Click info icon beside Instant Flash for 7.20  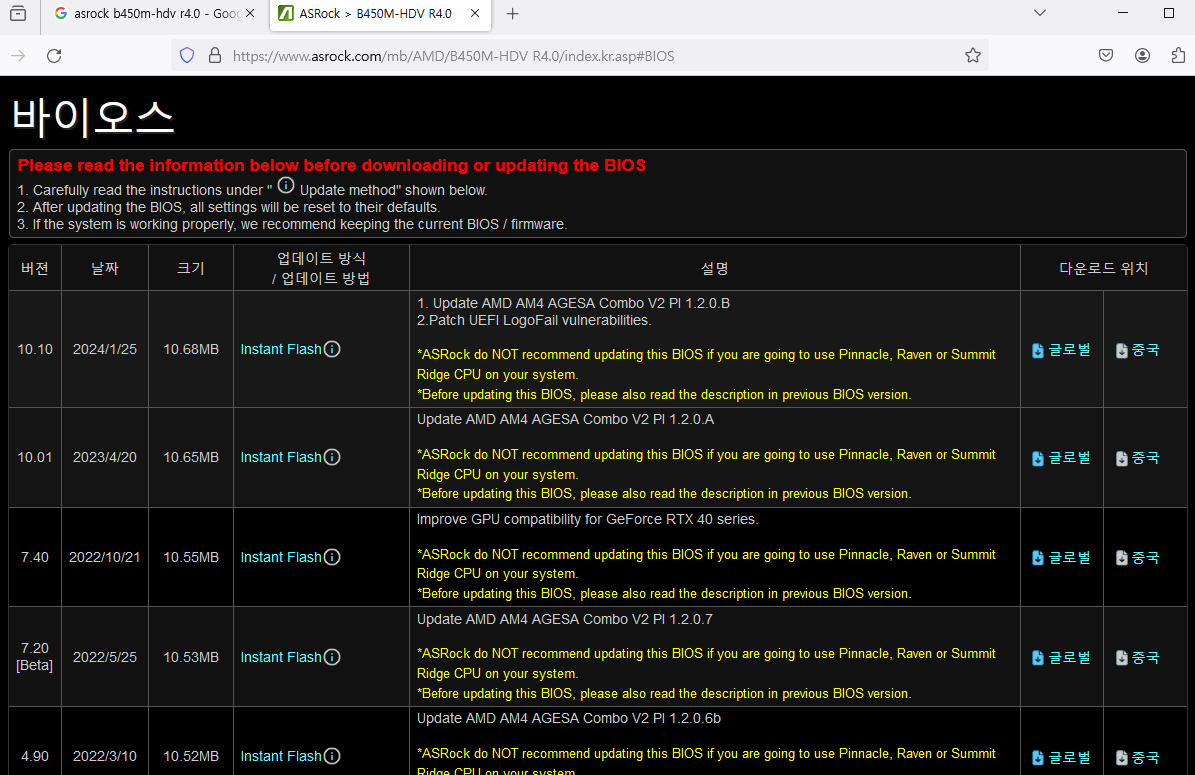point(332,657)
